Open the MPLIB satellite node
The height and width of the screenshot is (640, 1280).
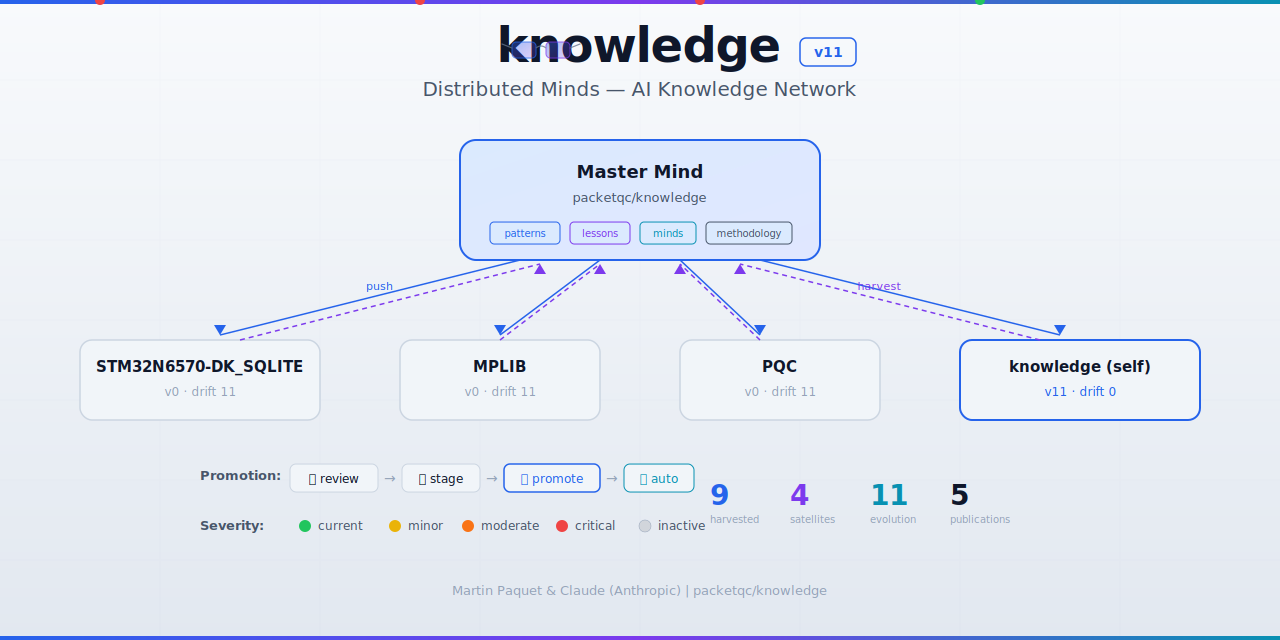[x=500, y=380]
